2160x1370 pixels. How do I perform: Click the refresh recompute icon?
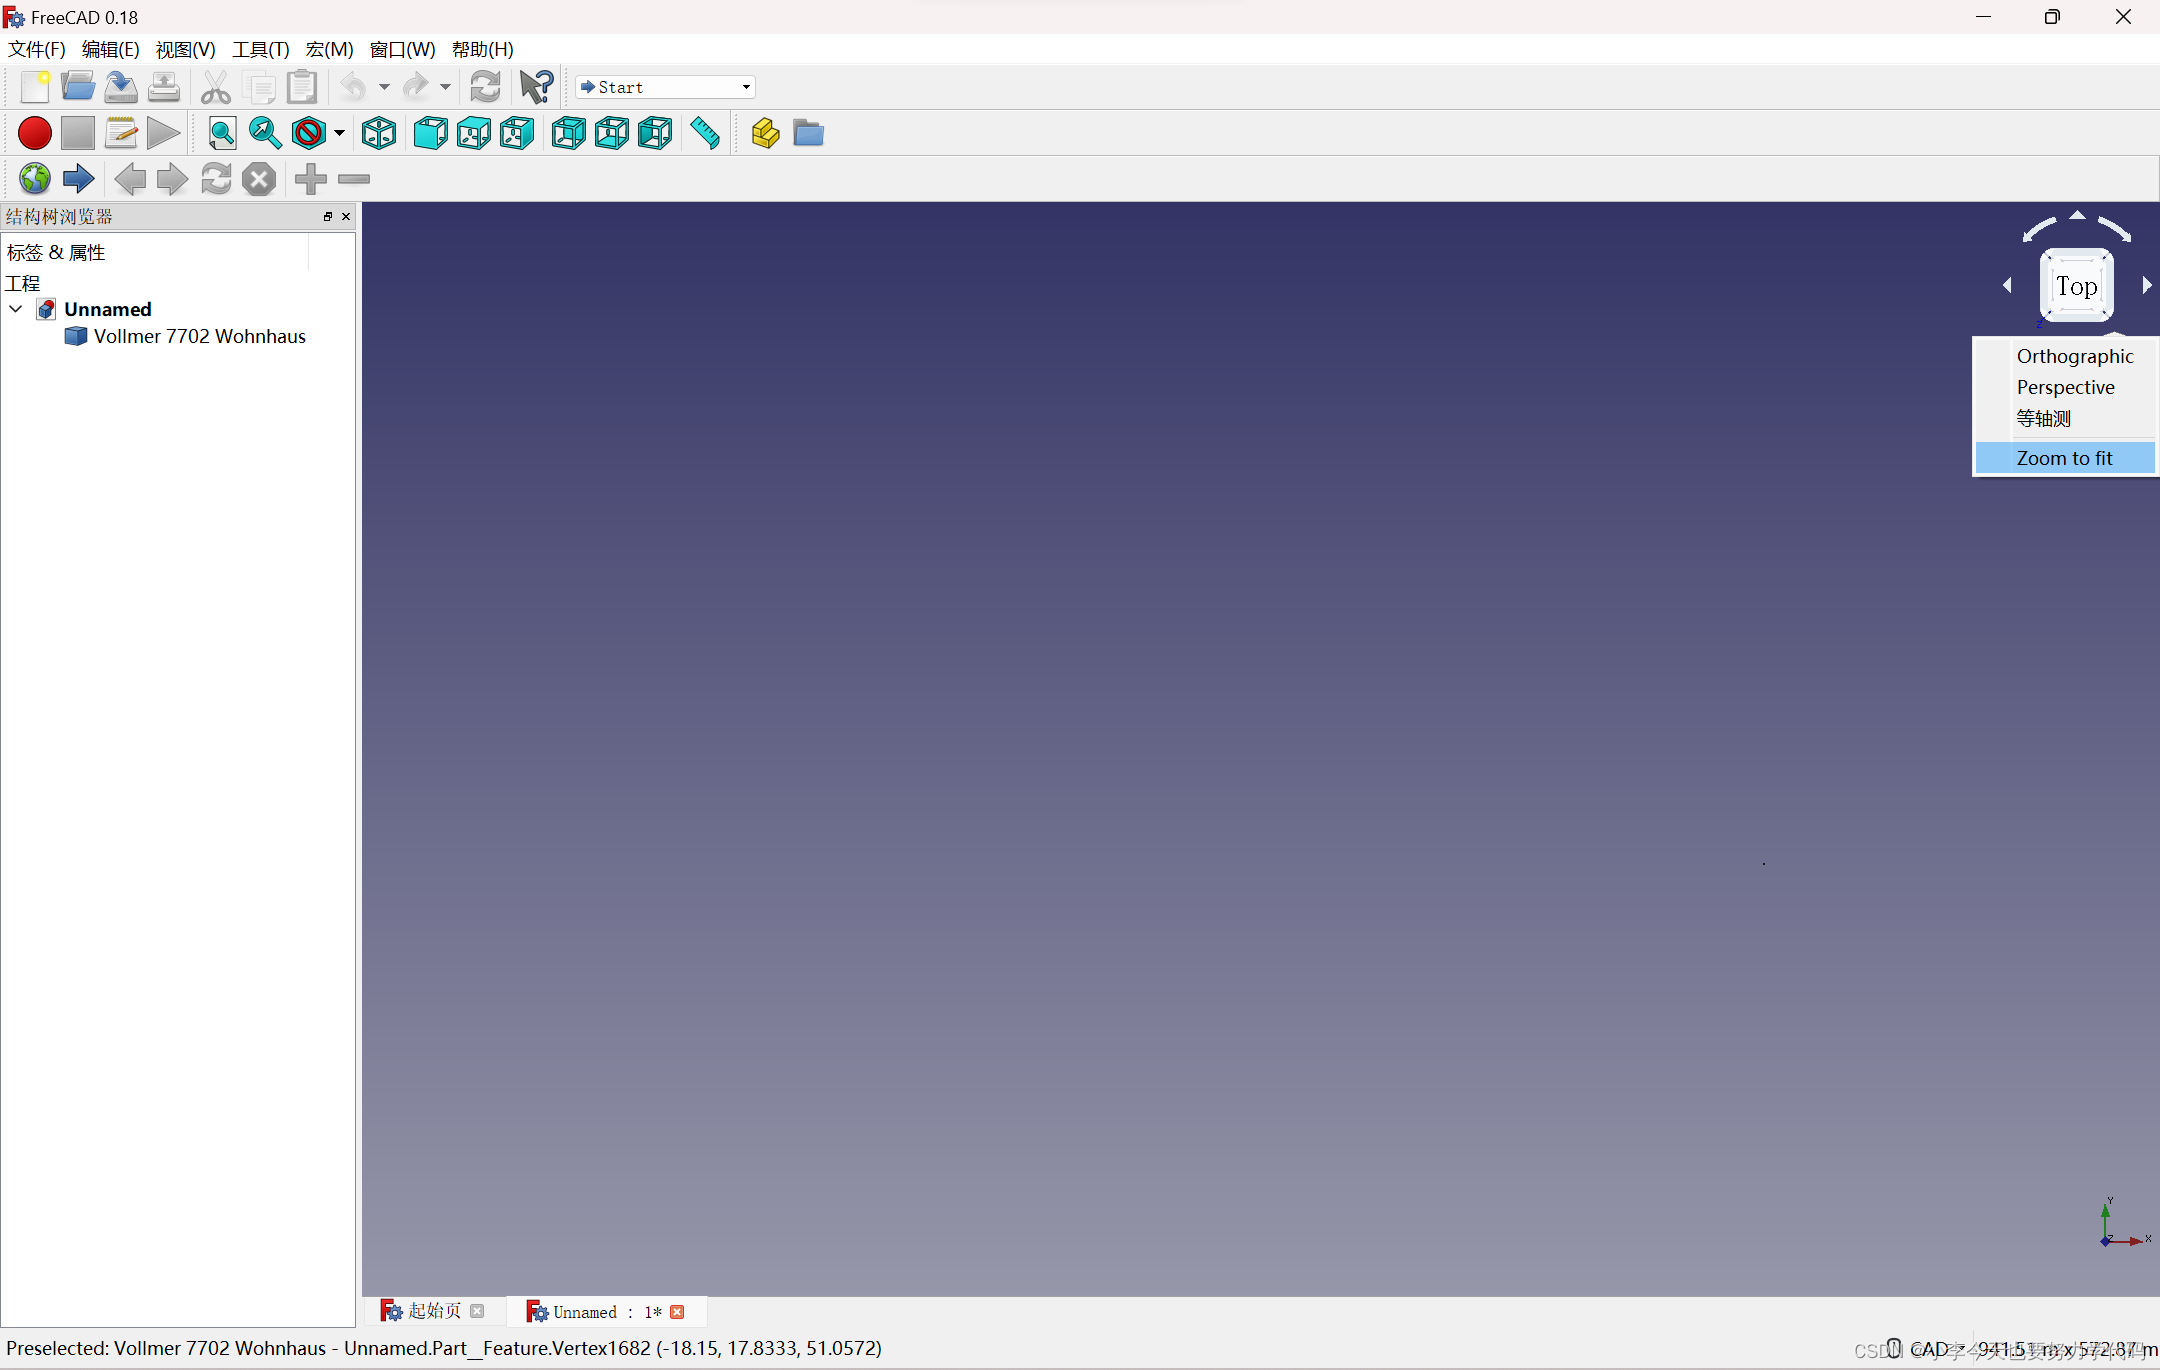[x=486, y=87]
